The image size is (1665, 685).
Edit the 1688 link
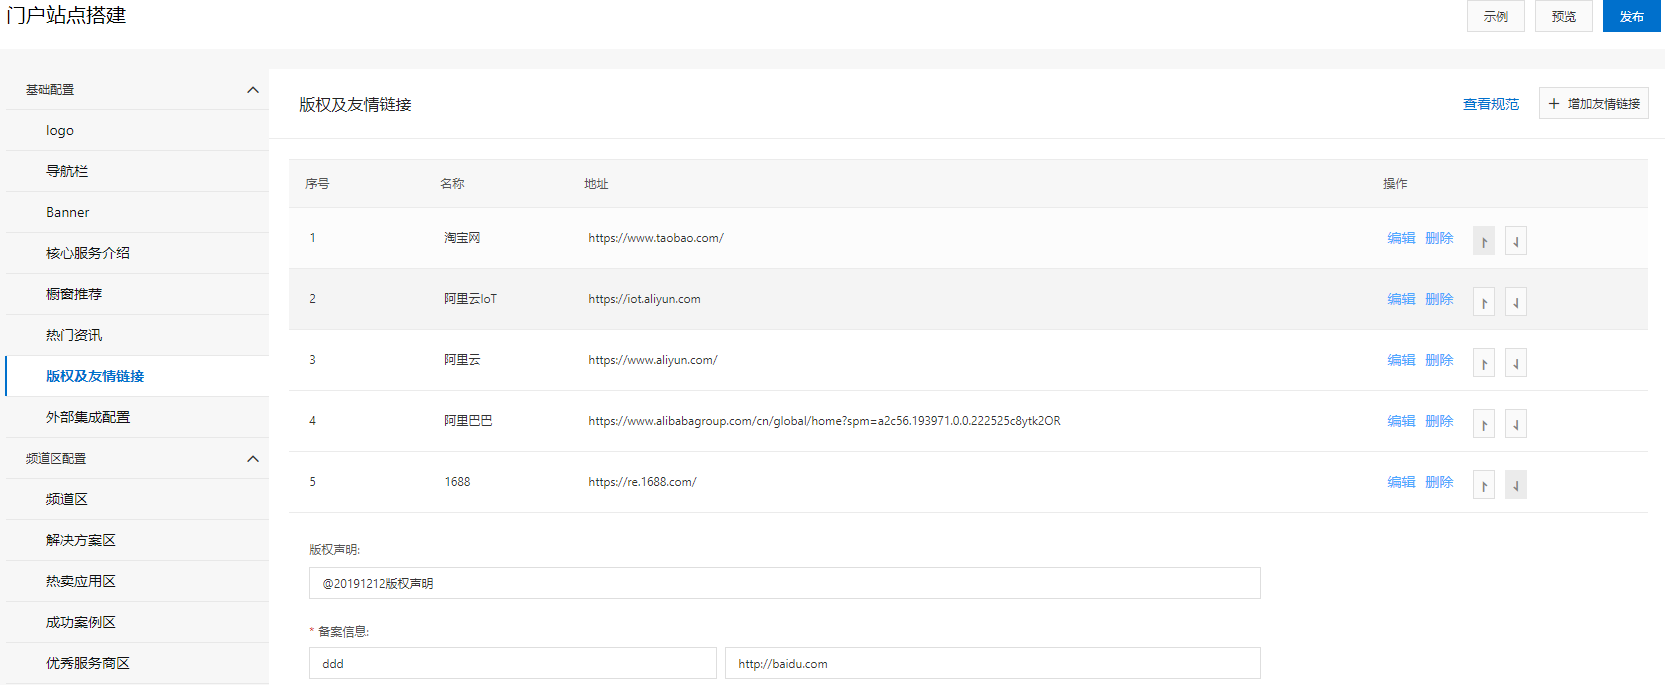point(1401,482)
